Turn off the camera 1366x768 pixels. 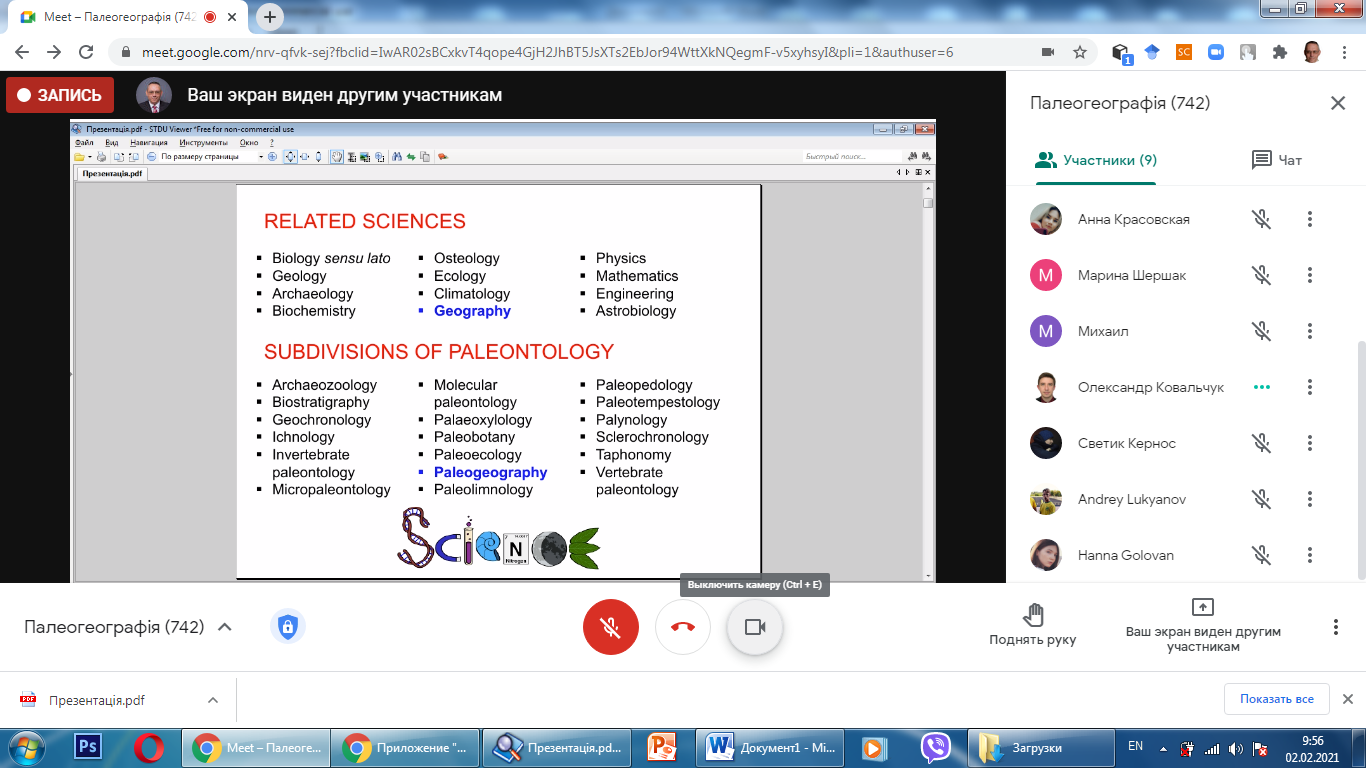(755, 627)
